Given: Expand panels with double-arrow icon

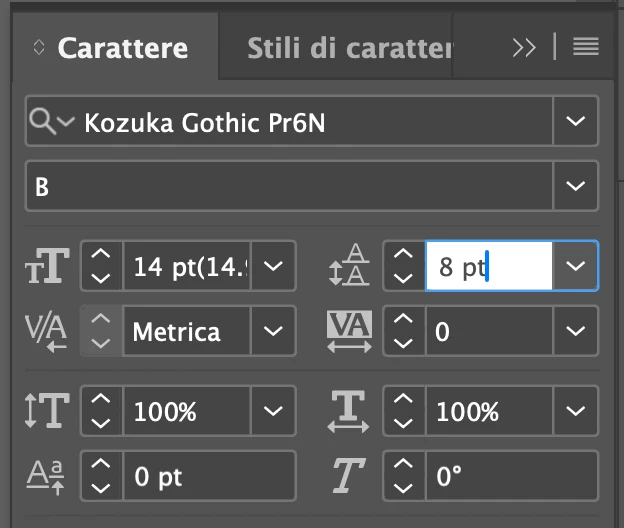Looking at the screenshot, I should (523, 47).
